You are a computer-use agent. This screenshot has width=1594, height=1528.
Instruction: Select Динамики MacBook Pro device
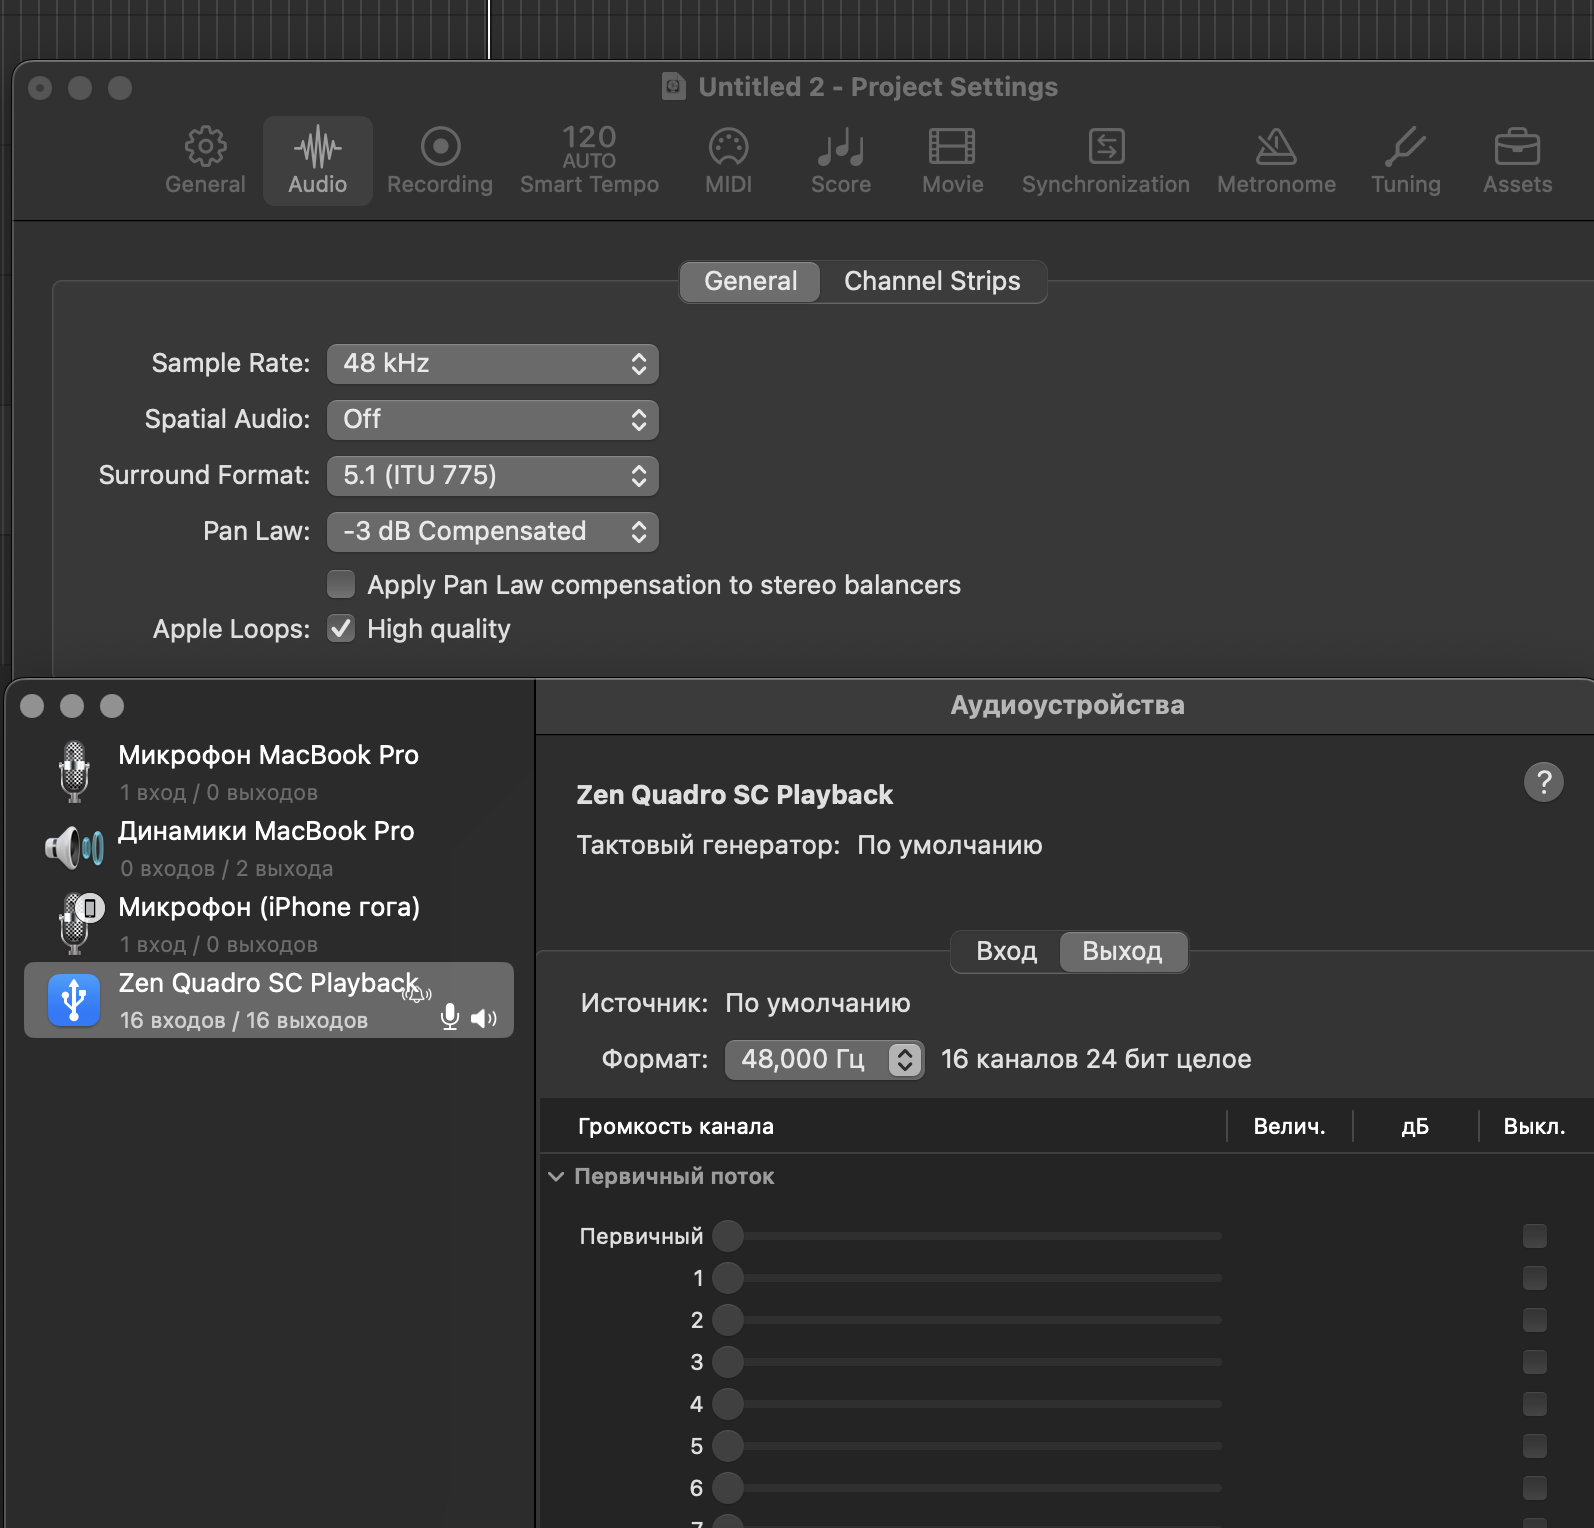[x=266, y=848]
